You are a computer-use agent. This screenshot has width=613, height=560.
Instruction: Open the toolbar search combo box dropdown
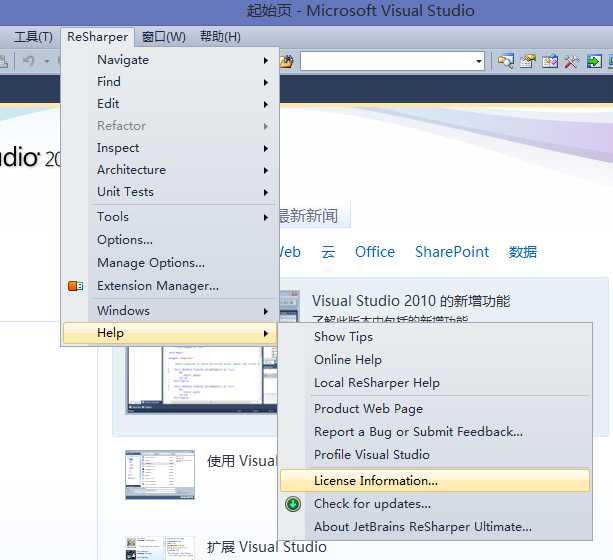(x=479, y=61)
